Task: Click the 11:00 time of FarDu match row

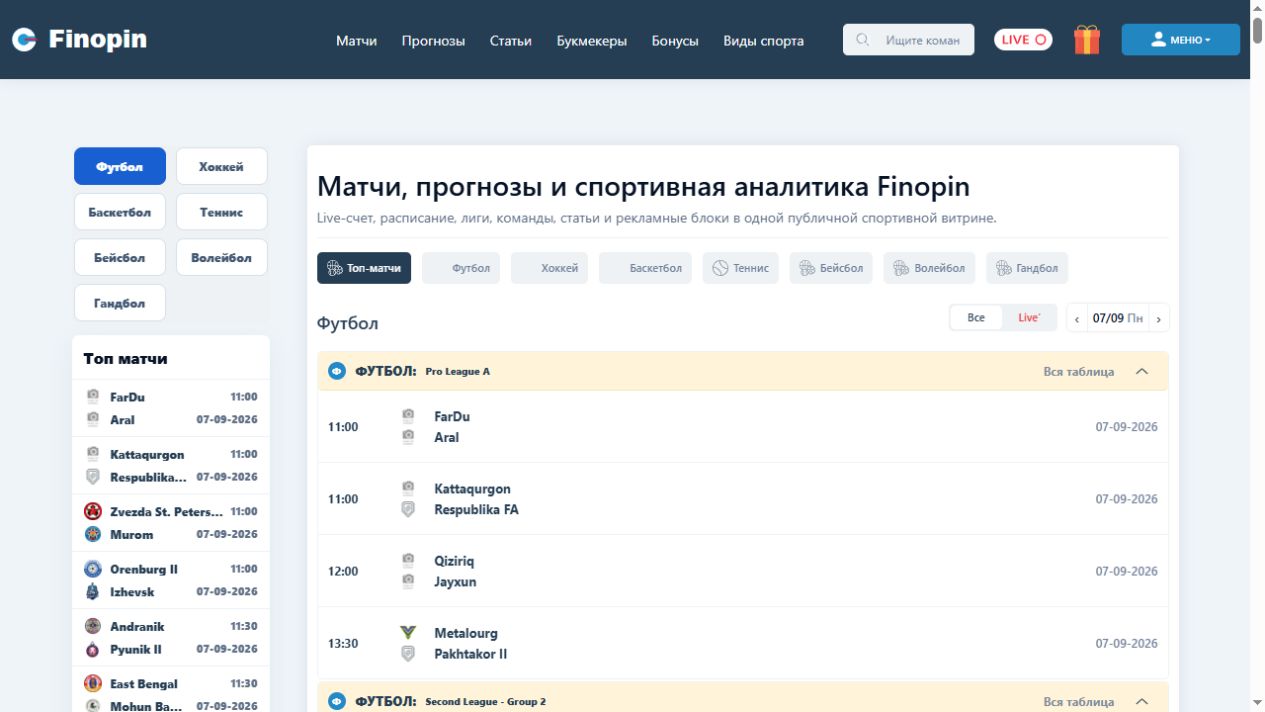Action: tap(343, 427)
